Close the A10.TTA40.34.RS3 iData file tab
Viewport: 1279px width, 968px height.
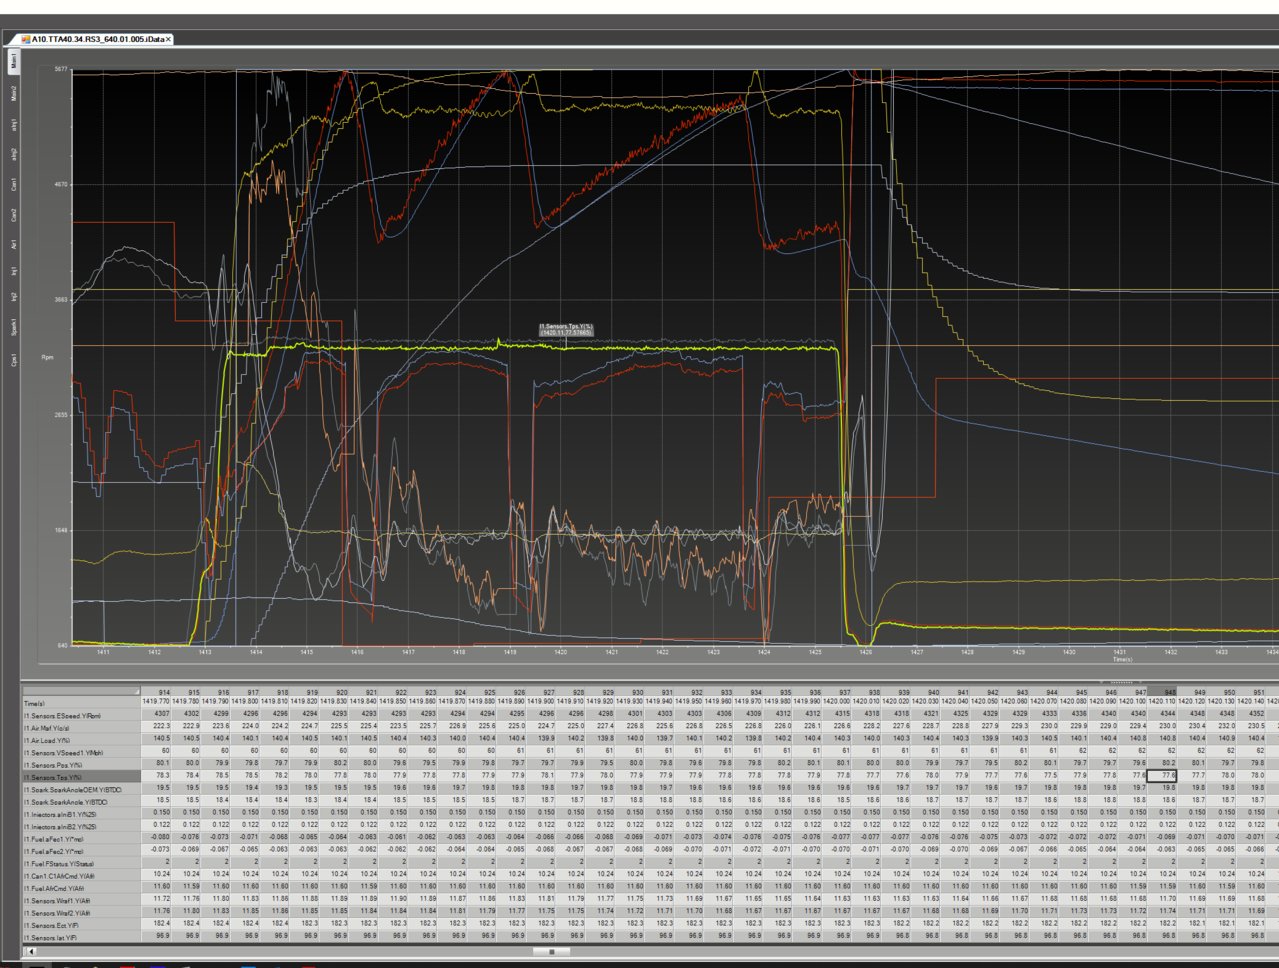point(168,39)
